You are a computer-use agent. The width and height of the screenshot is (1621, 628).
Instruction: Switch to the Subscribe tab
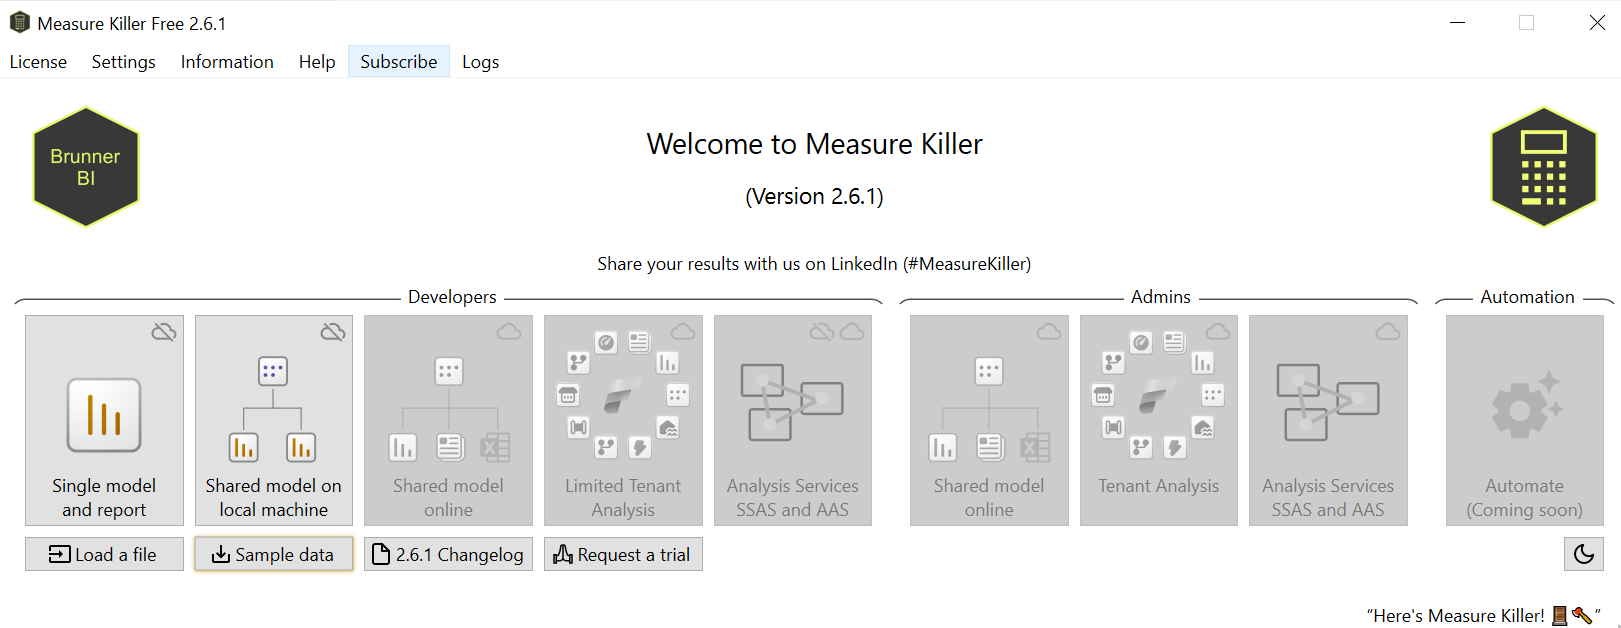click(x=398, y=61)
